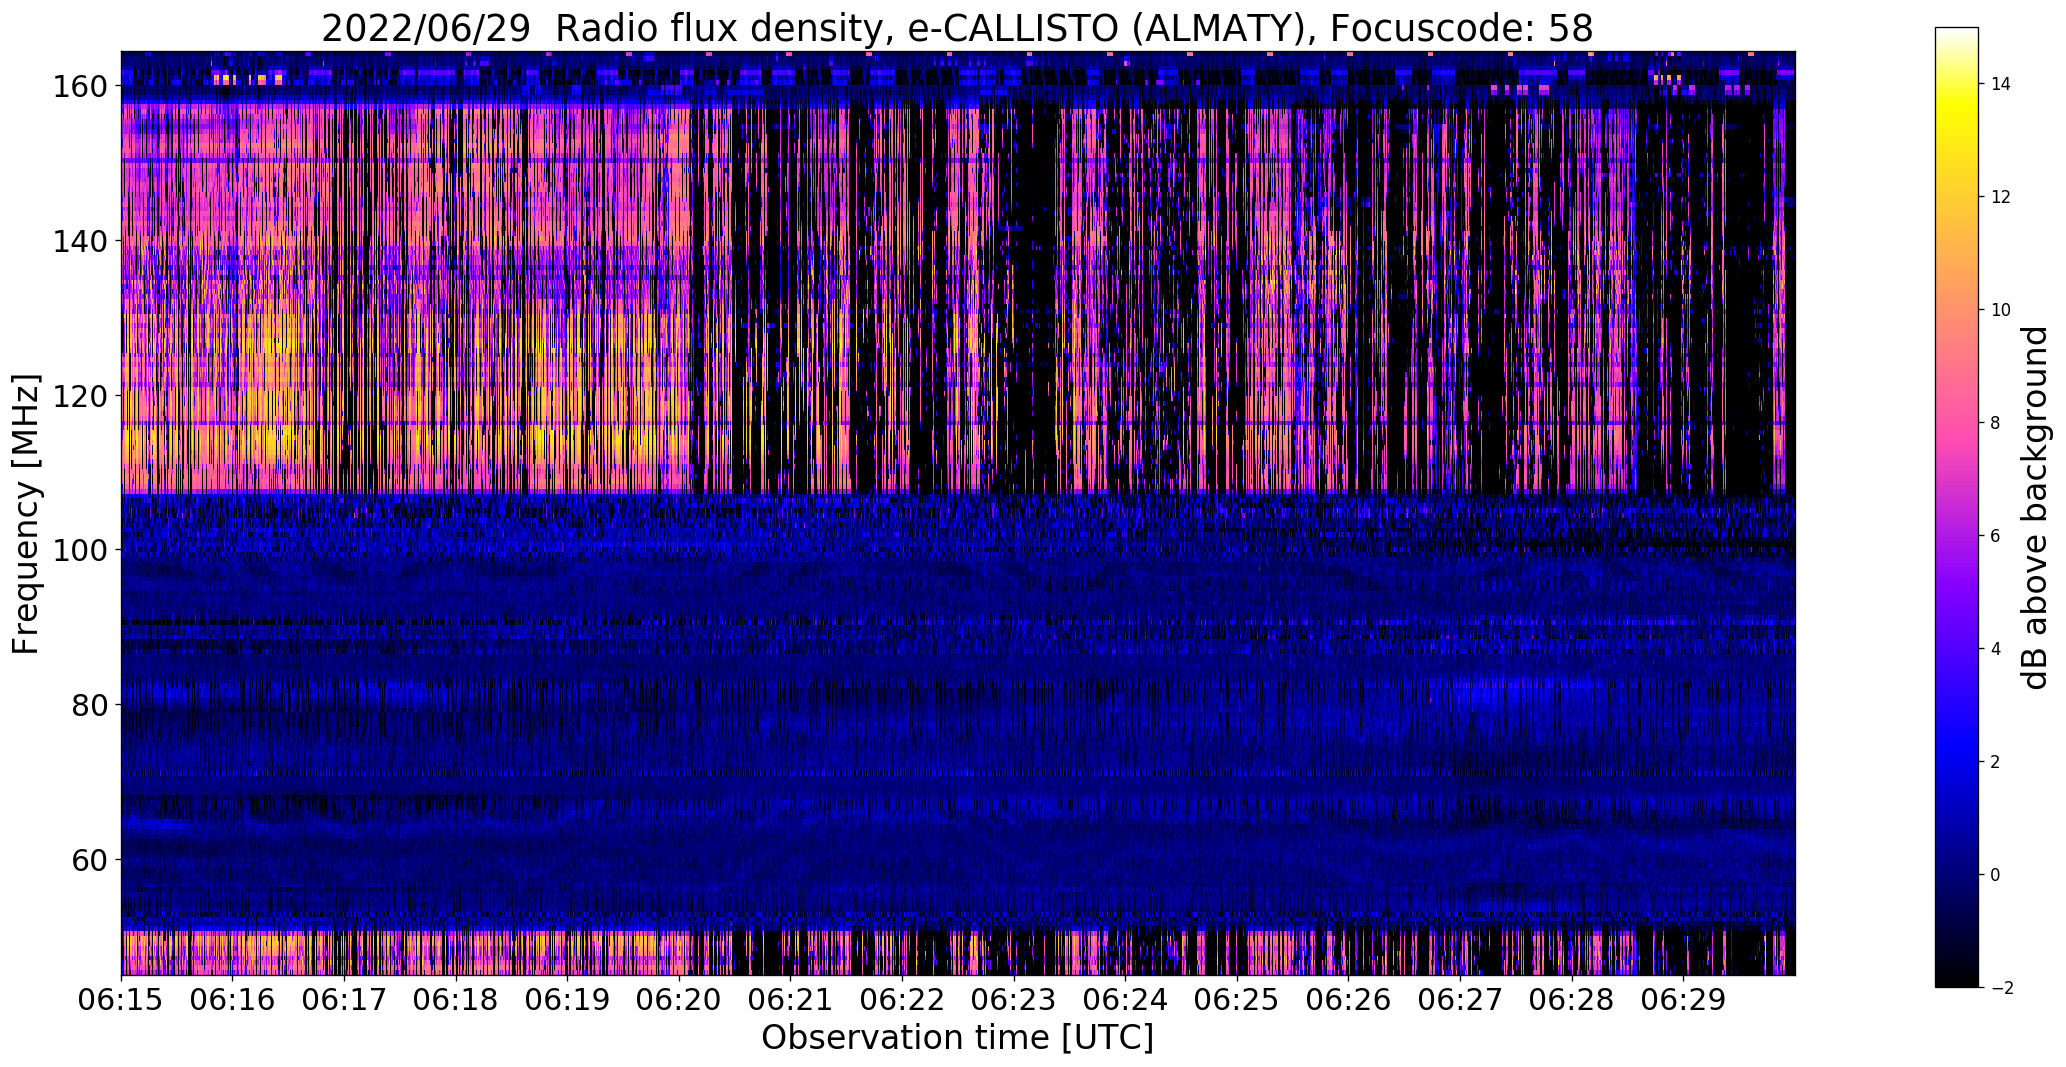
Task: Click the 'dB above background' colorbar label
Action: [2035, 507]
